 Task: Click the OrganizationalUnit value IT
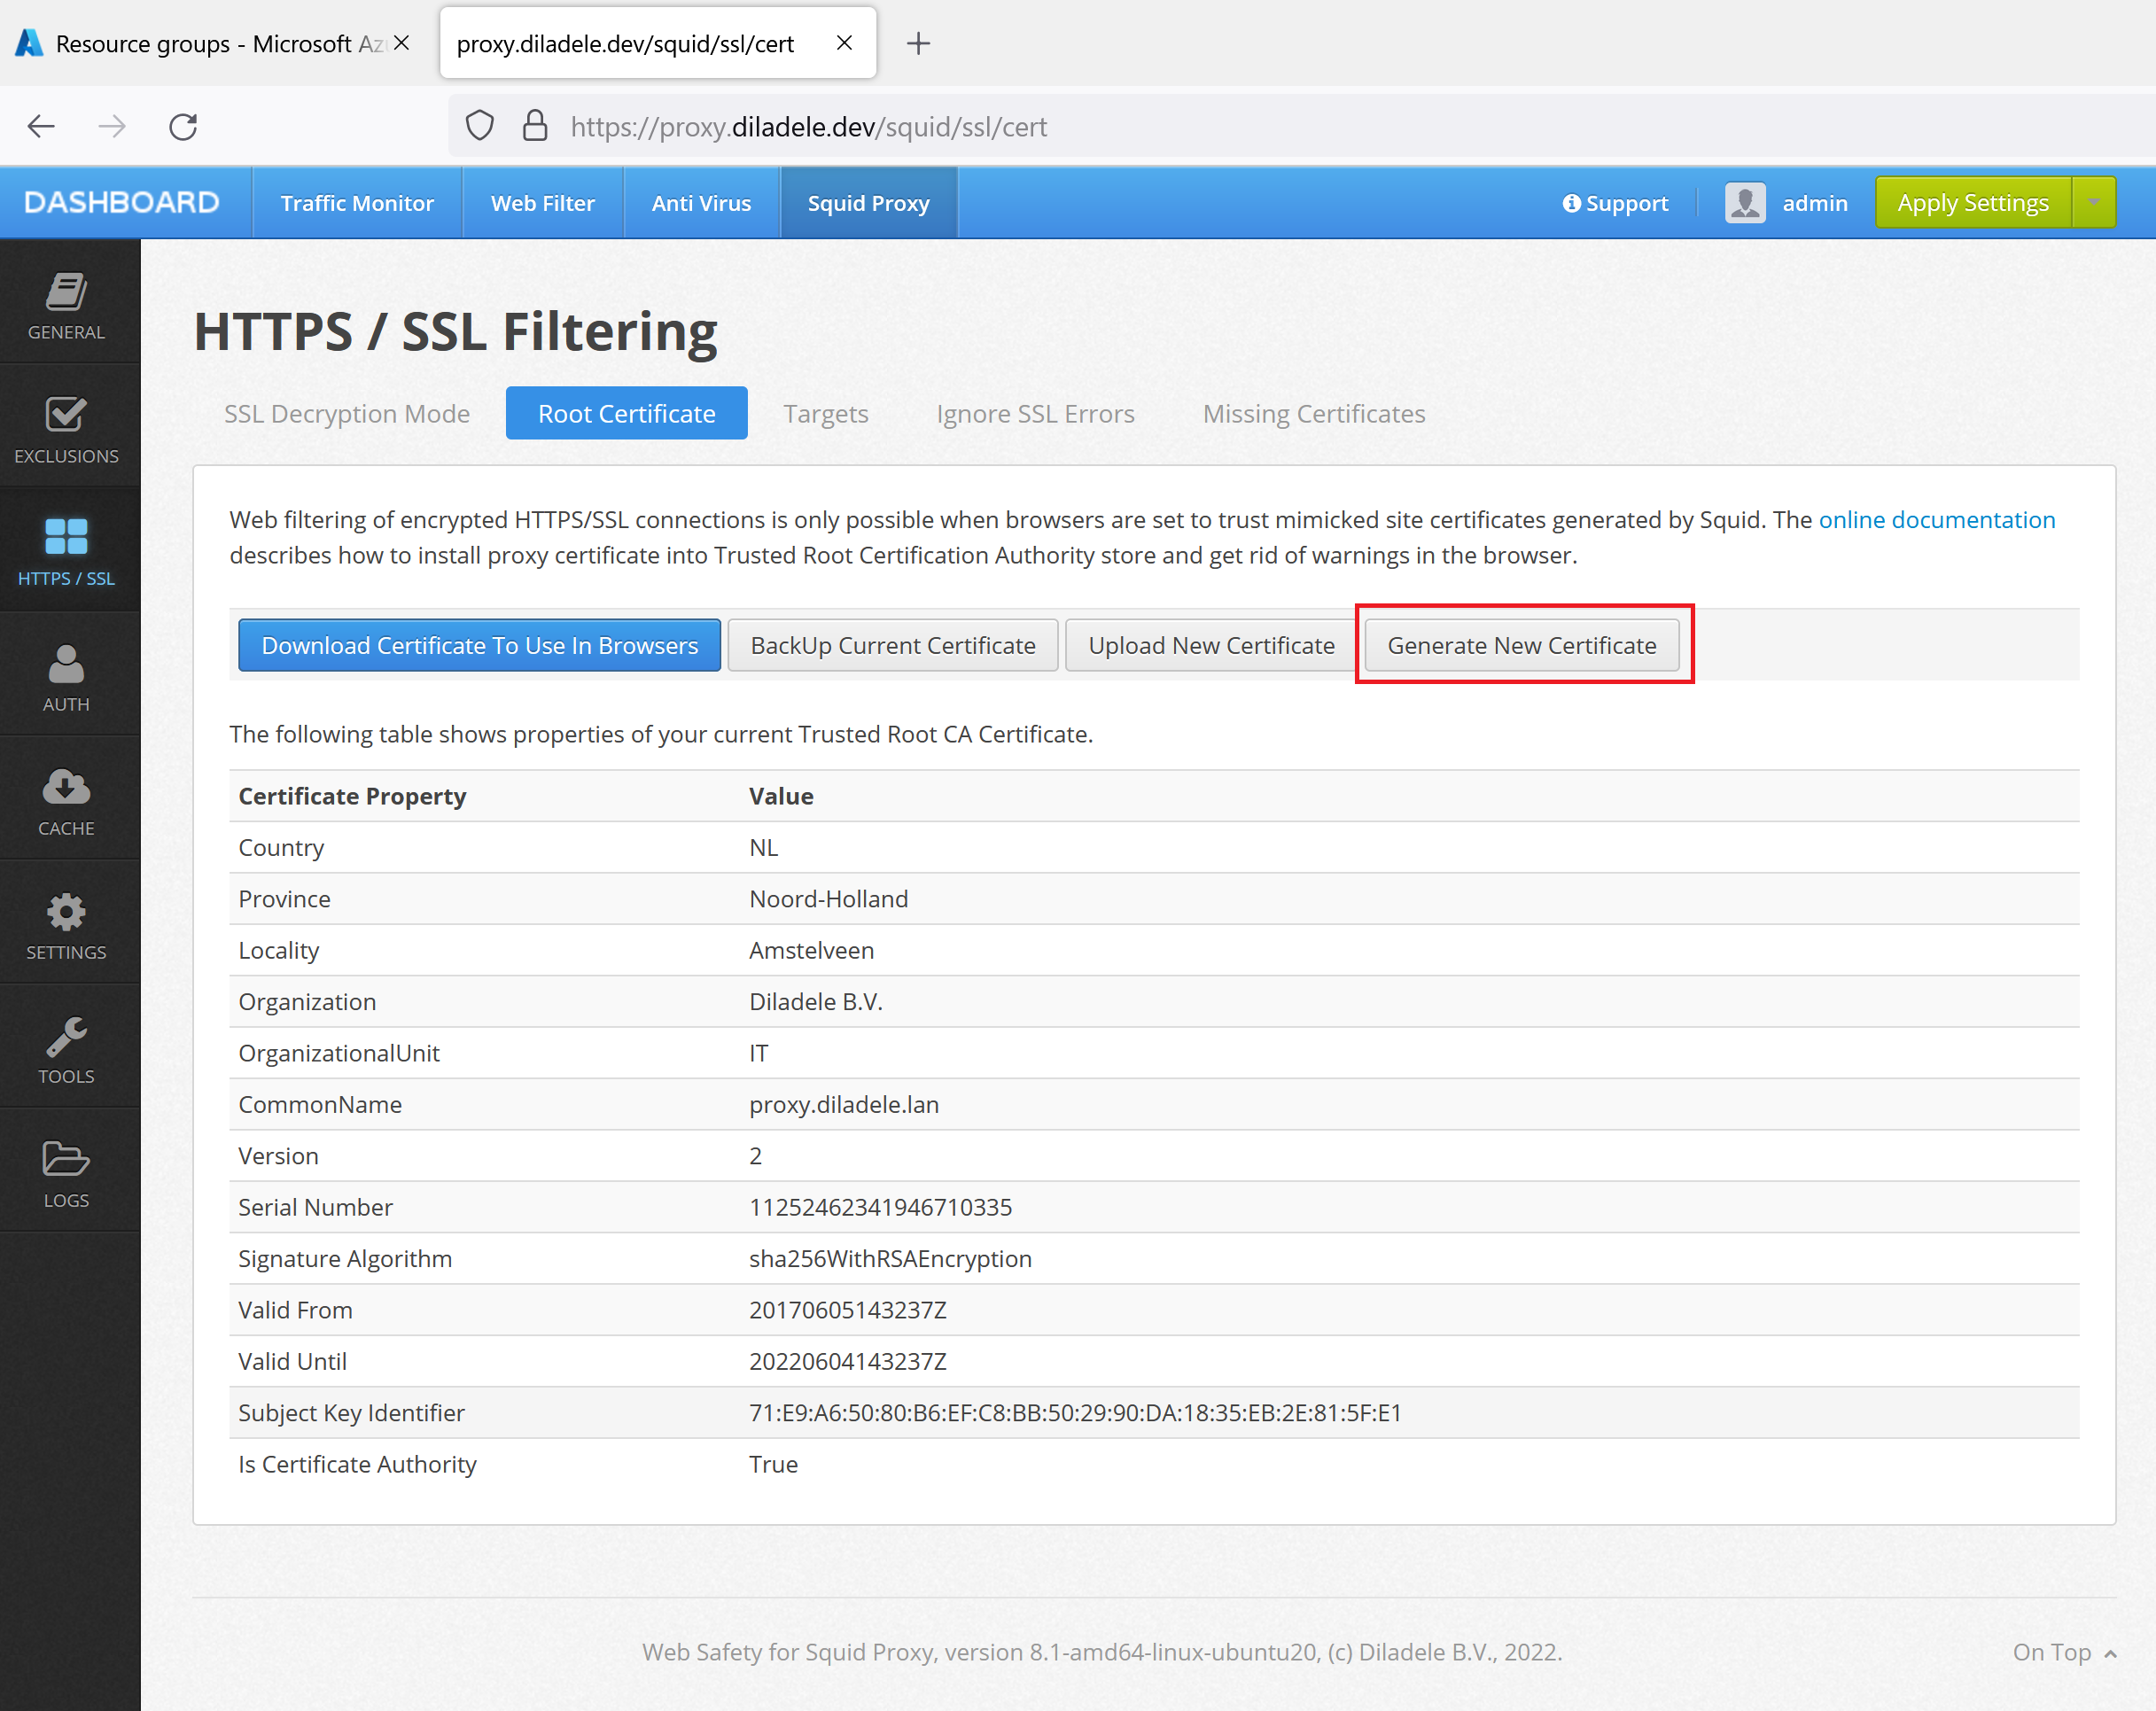758,1053
